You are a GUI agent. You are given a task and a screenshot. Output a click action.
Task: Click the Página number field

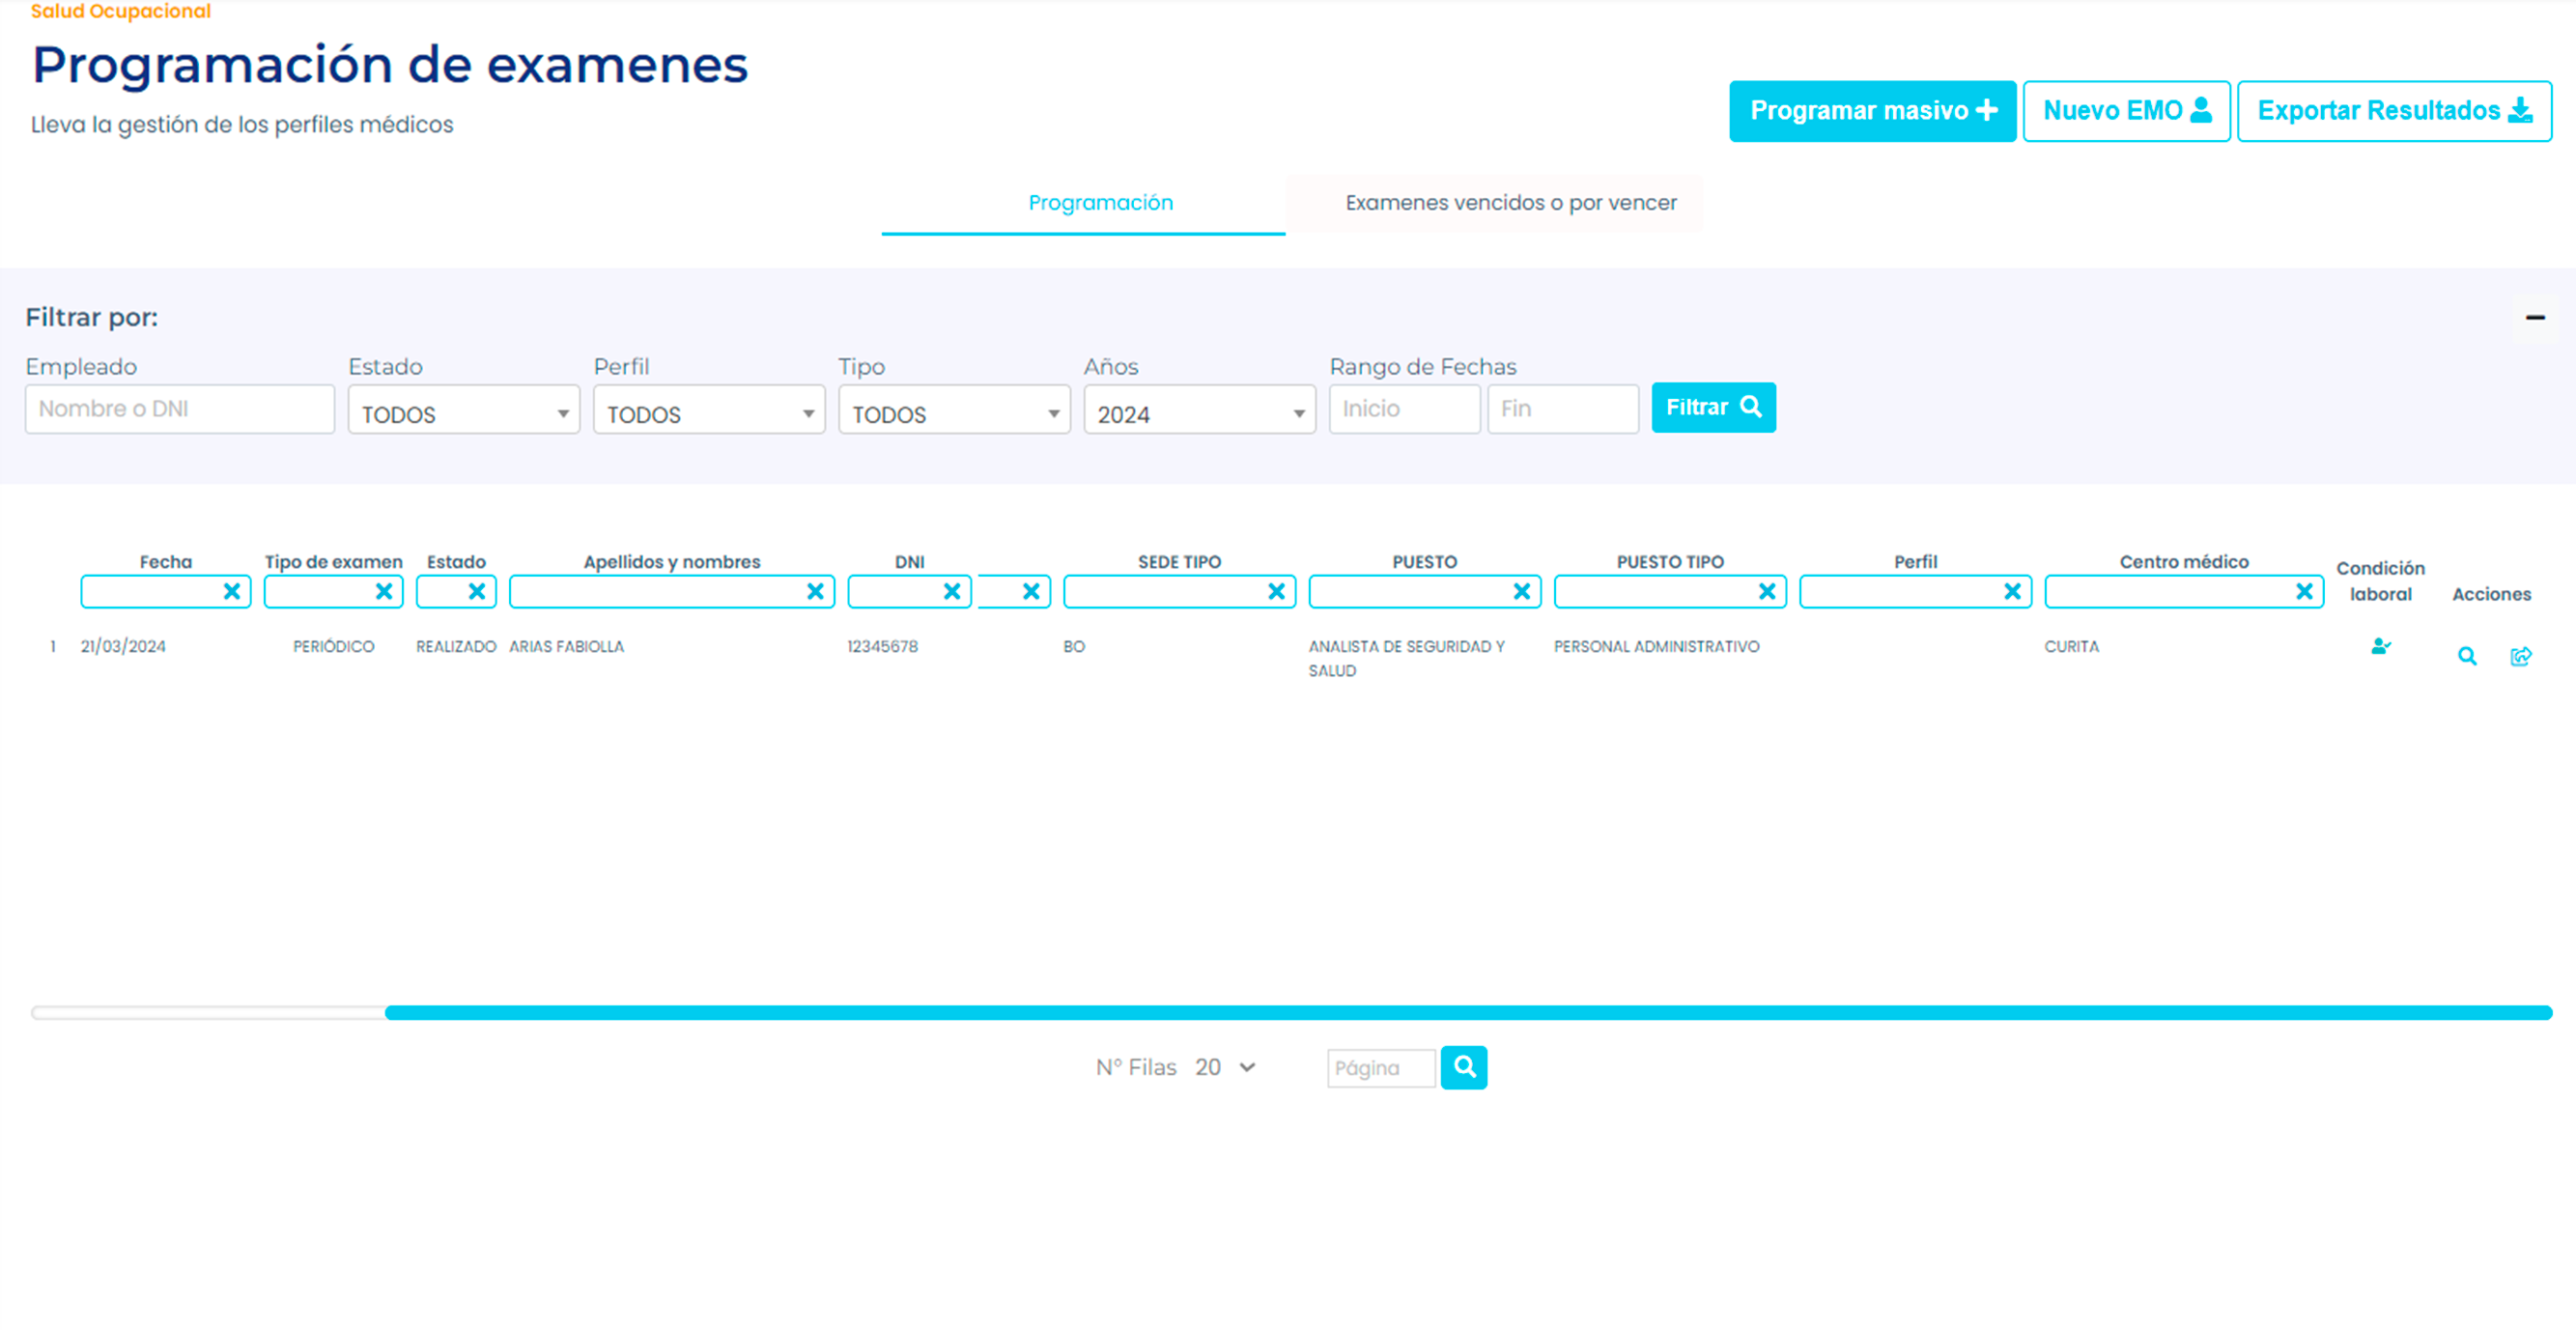coord(1381,1069)
